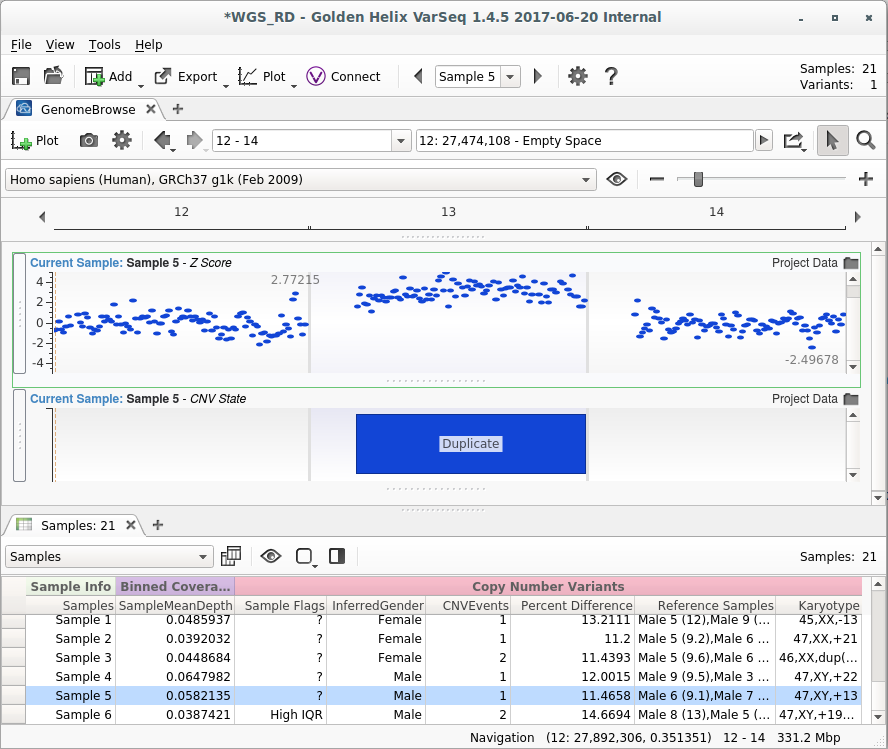
Task: Enable the split view toggle in Samples panel
Action: point(337,556)
